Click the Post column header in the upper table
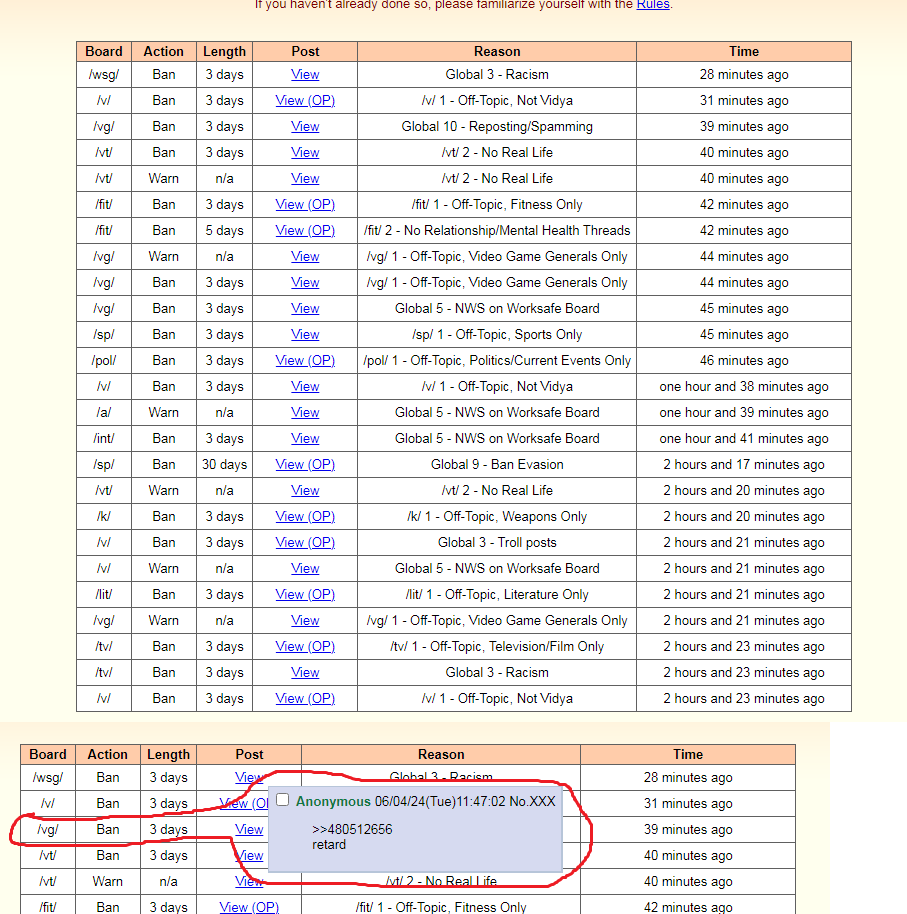This screenshot has height=914, width=907. tap(305, 51)
